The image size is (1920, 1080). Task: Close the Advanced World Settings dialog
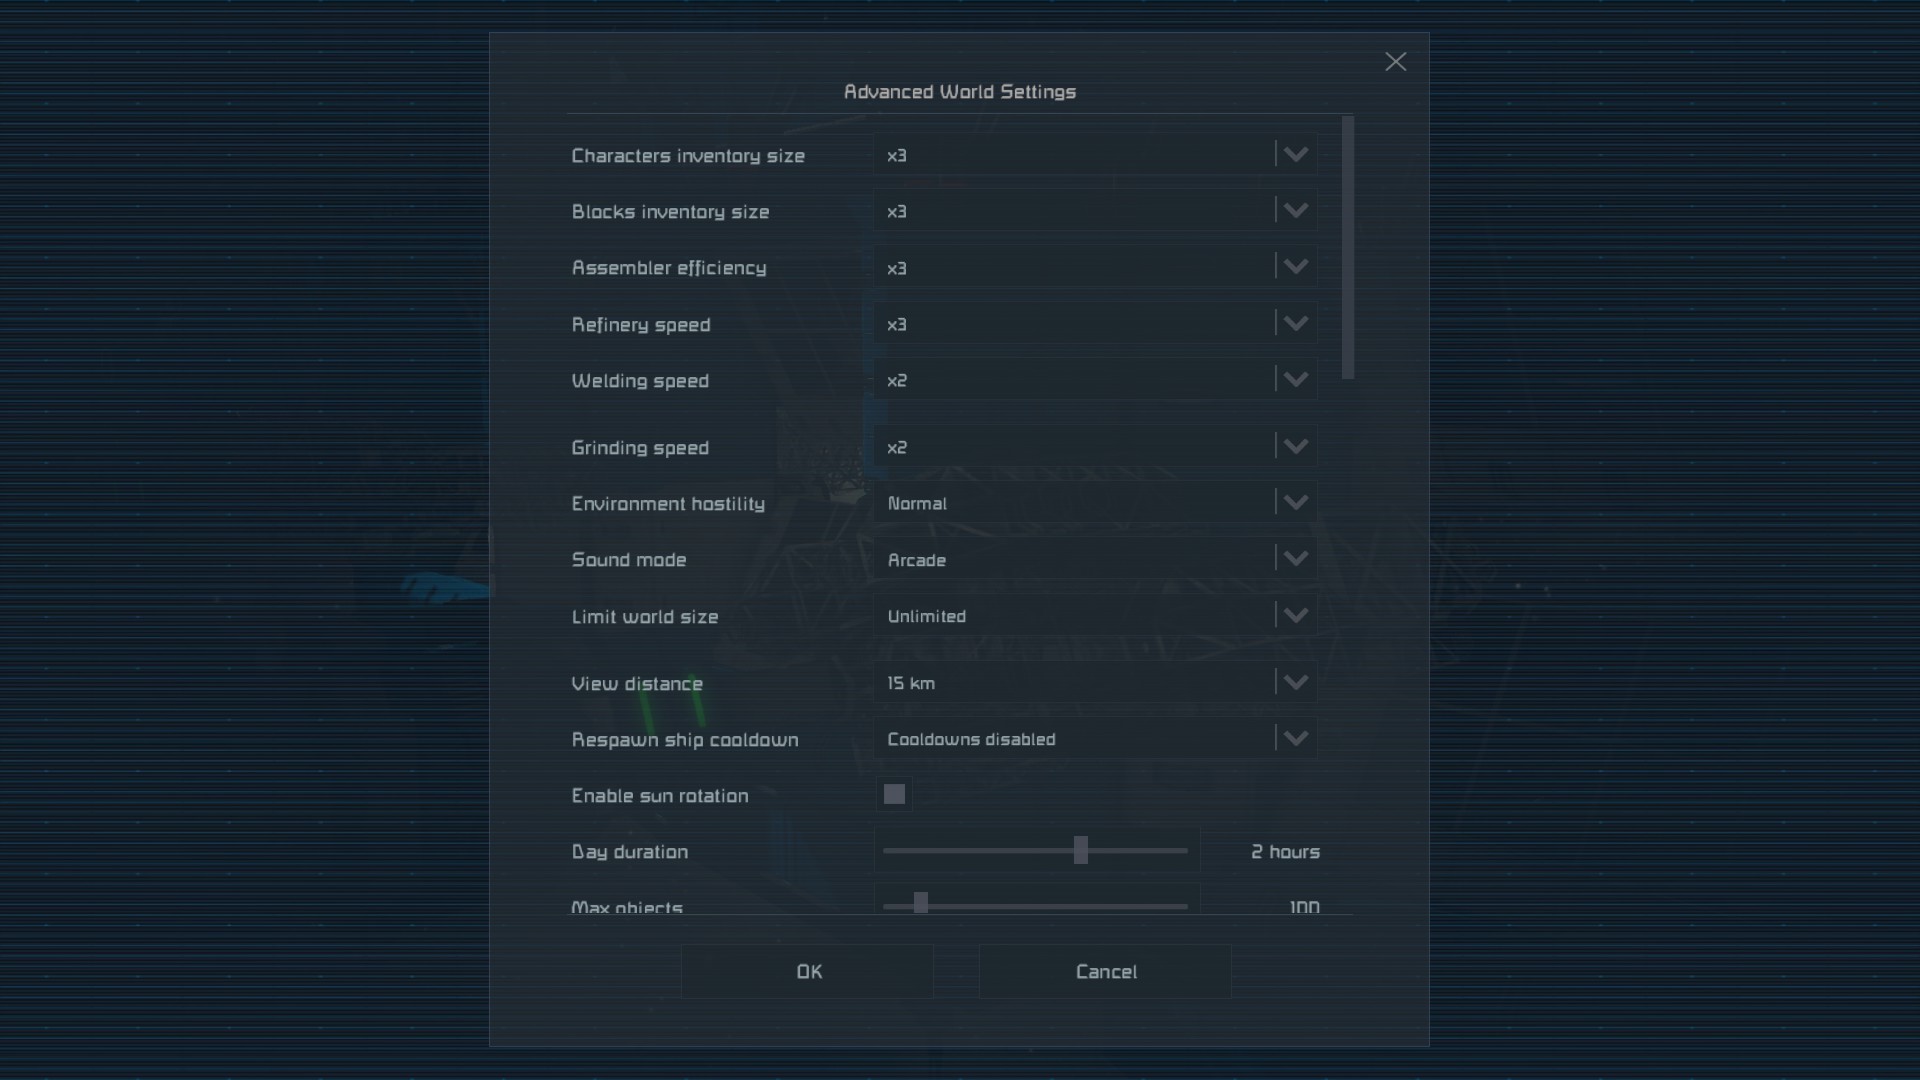coord(1395,62)
